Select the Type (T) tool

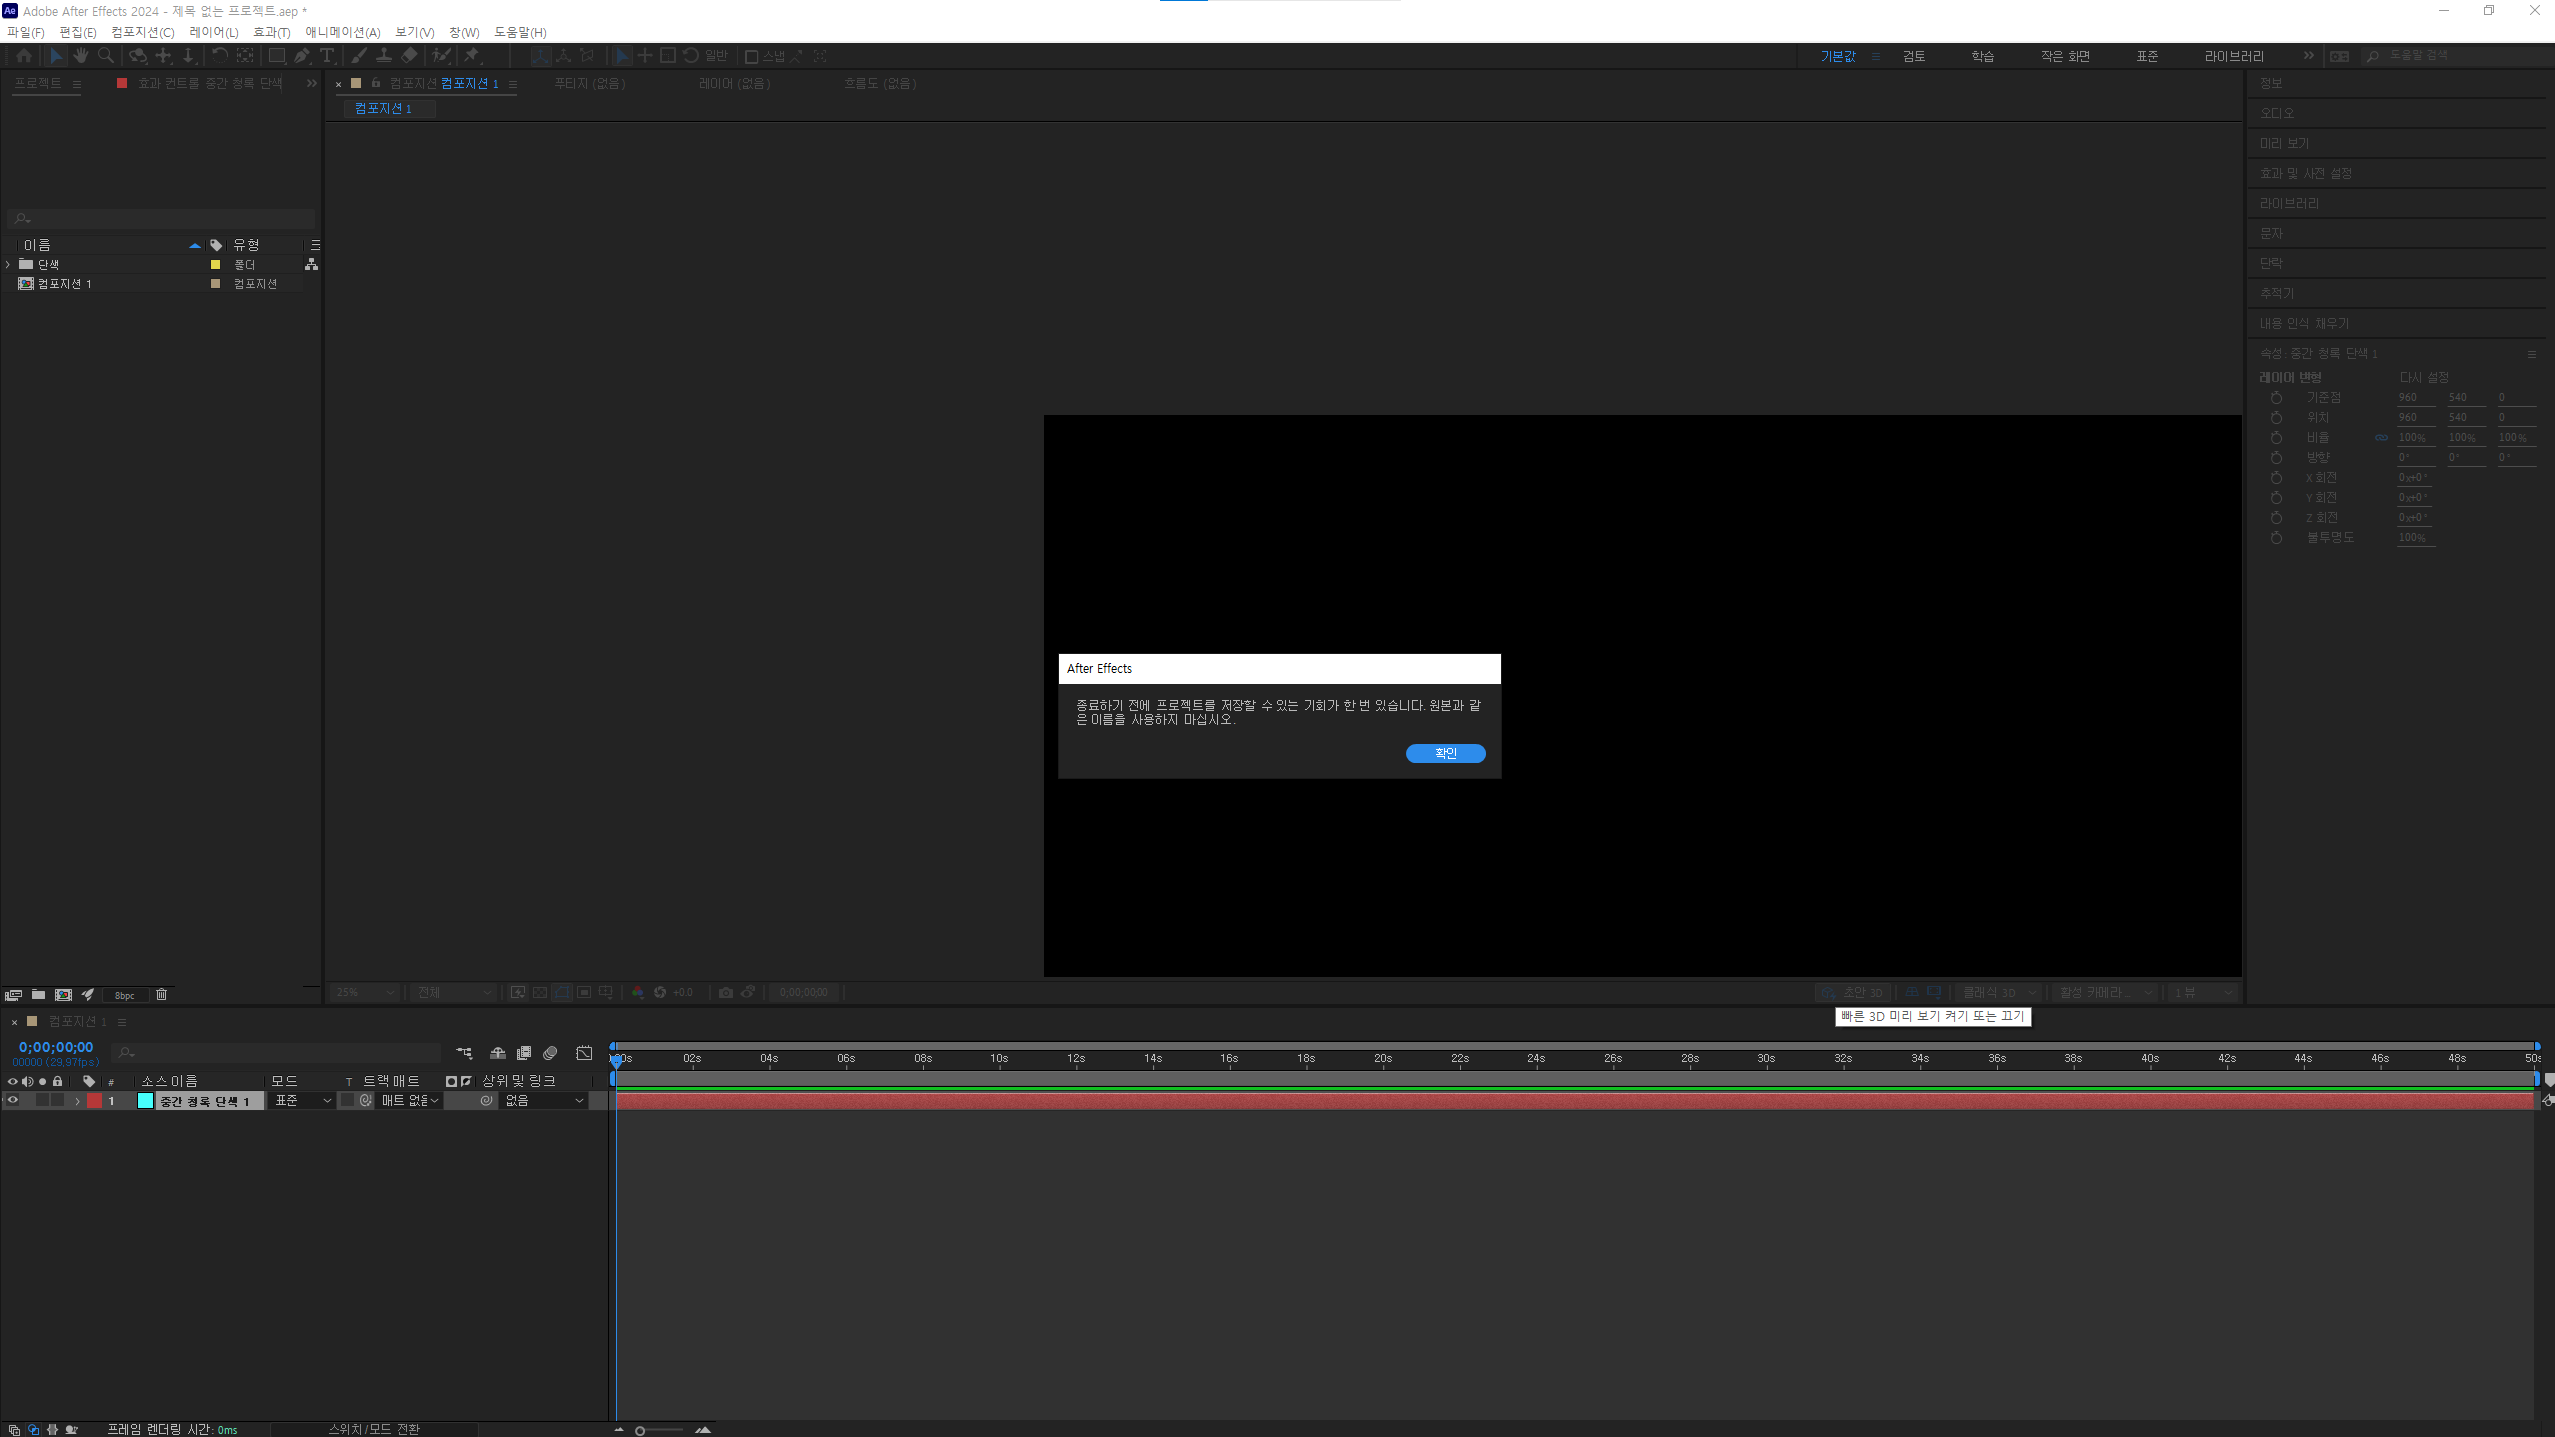pyautogui.click(x=327, y=56)
